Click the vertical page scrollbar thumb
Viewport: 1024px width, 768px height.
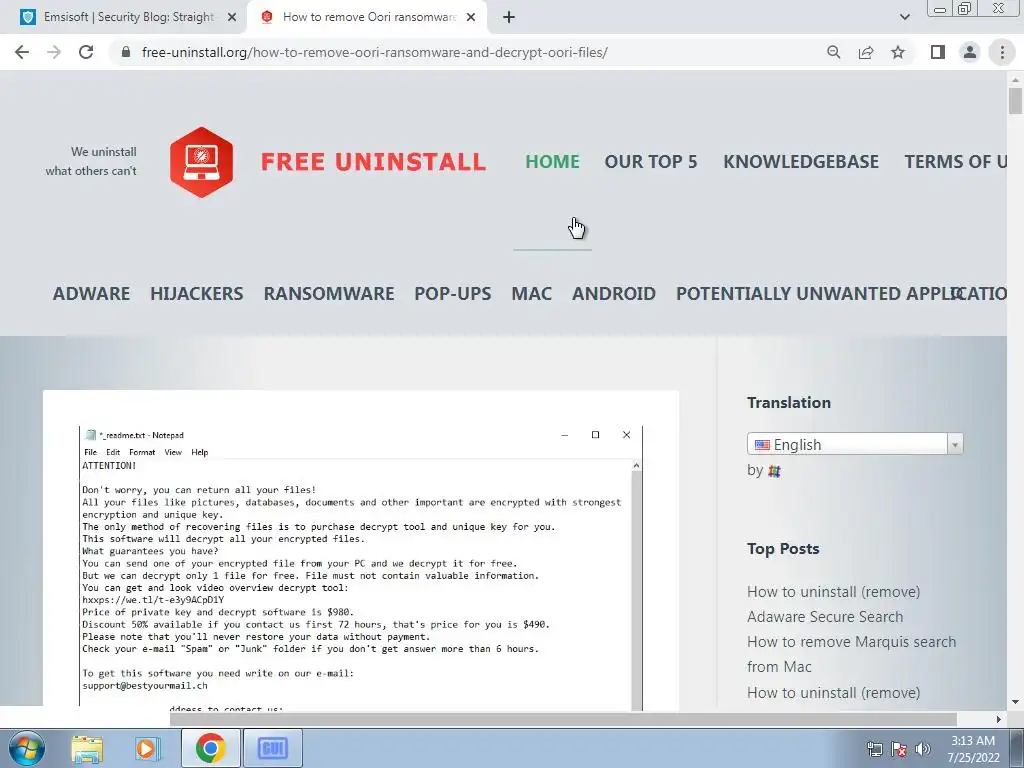click(1015, 101)
